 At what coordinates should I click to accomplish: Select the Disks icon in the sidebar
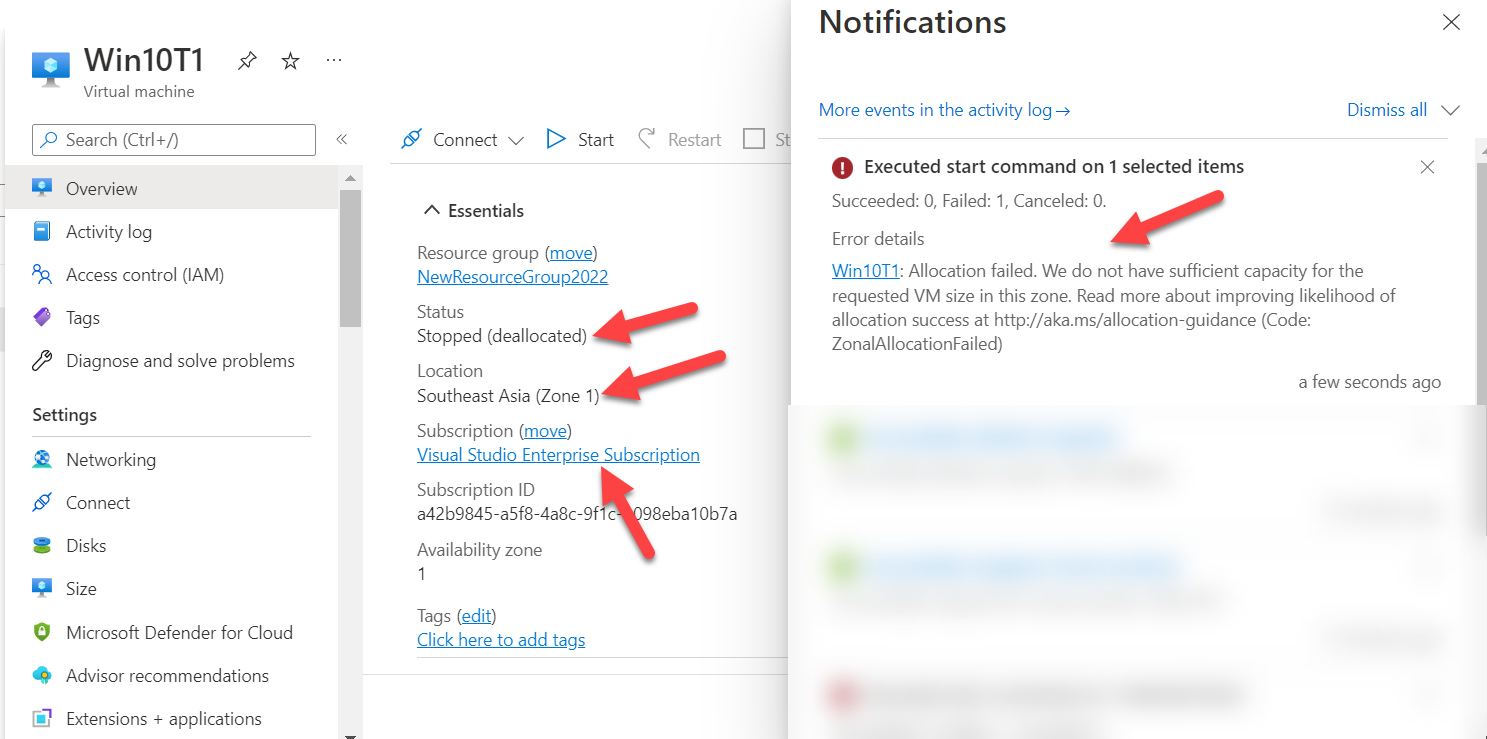coord(41,545)
